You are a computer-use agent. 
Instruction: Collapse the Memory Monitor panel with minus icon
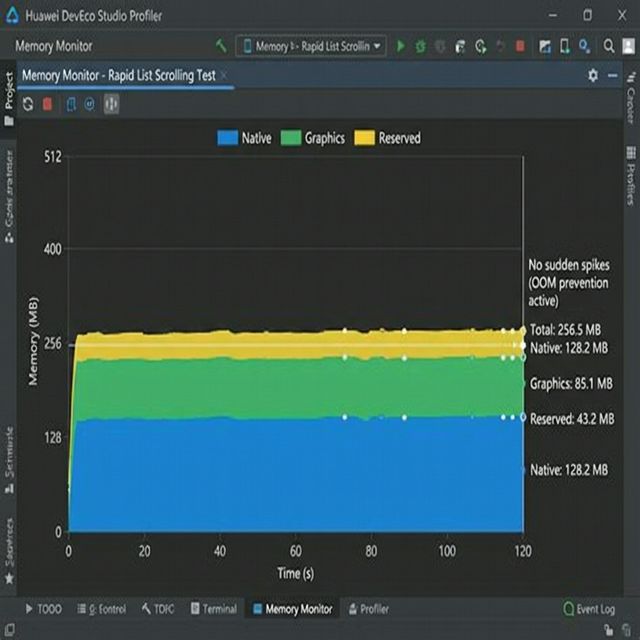[x=612, y=76]
